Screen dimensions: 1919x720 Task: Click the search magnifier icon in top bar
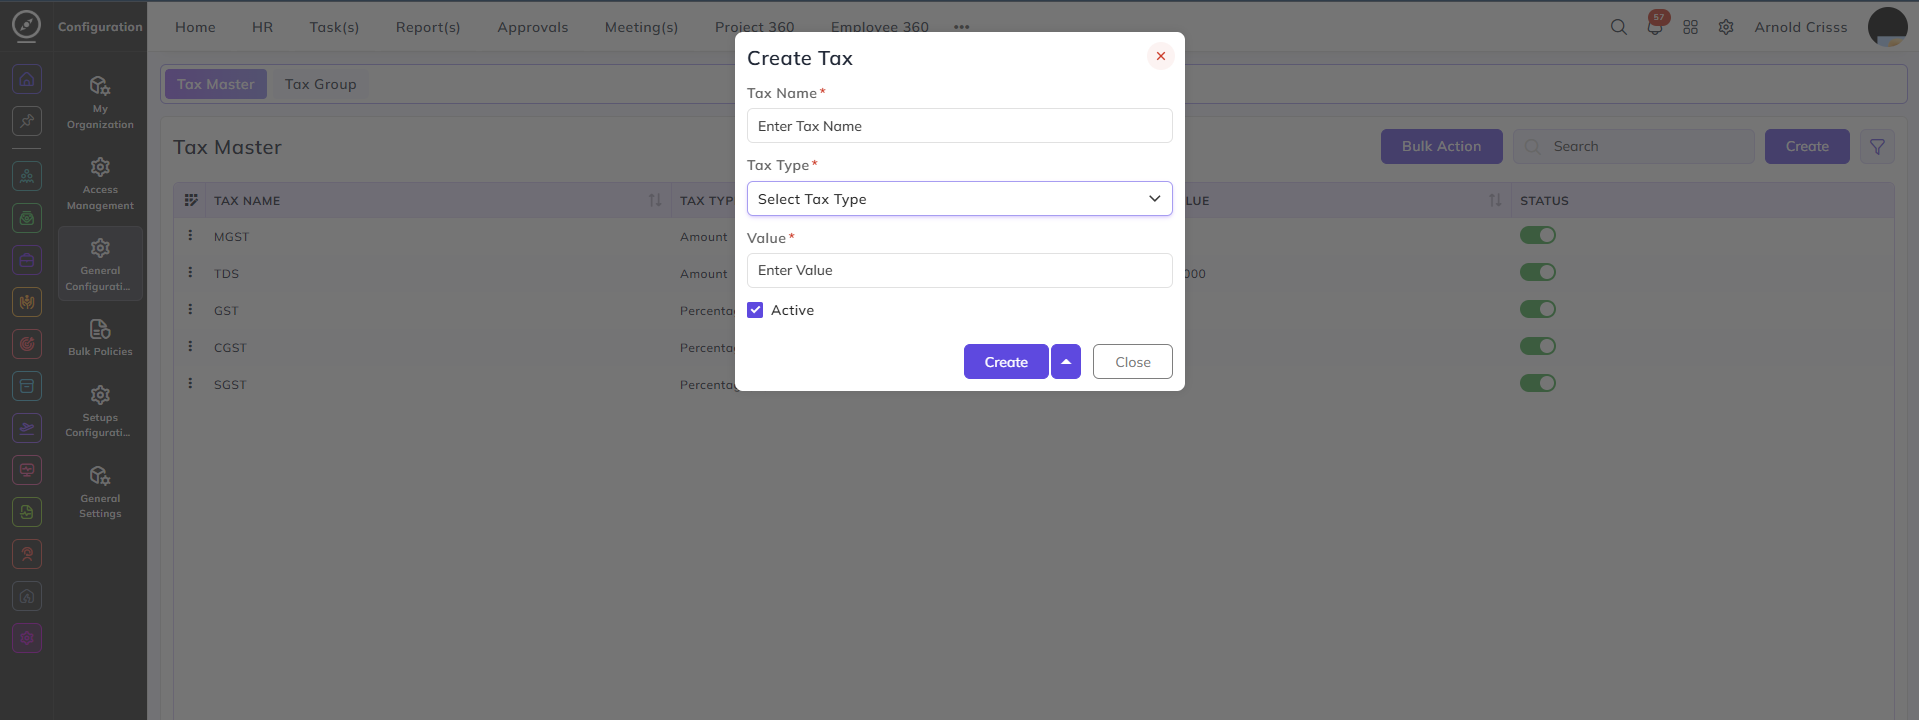click(1619, 27)
